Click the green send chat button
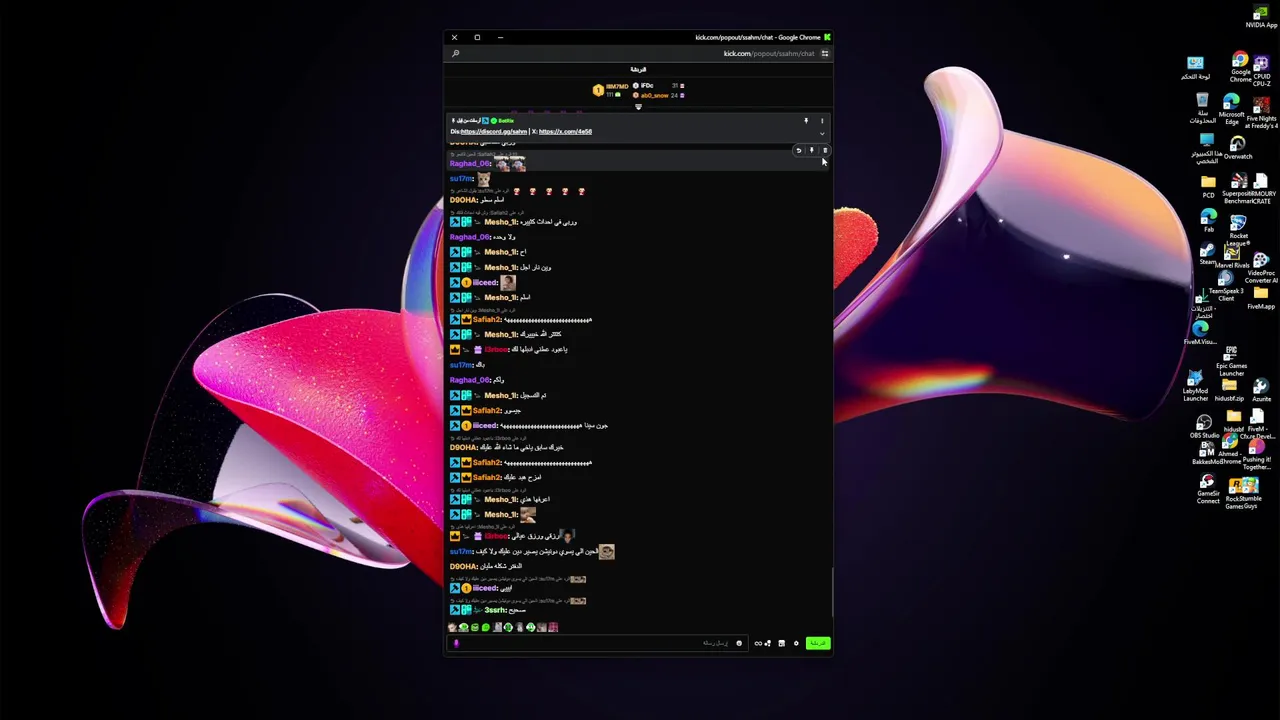The image size is (1280, 720). (x=818, y=643)
